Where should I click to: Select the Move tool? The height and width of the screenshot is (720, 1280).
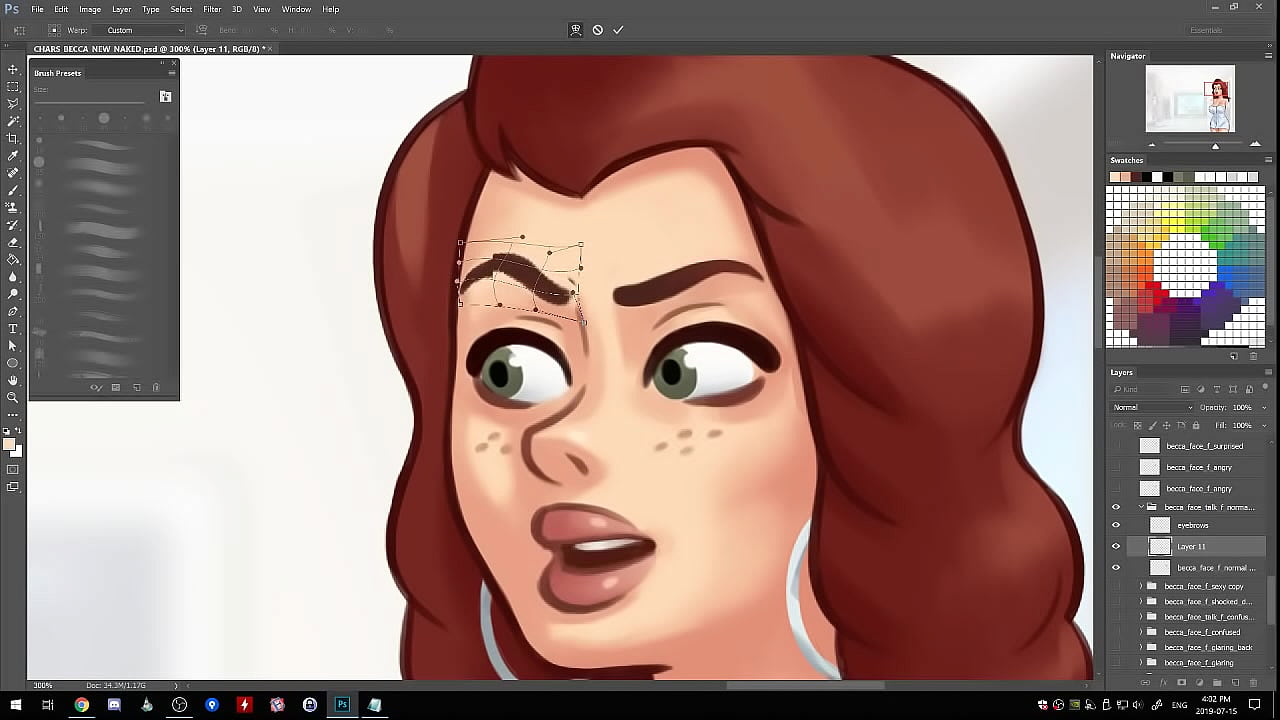coord(13,69)
